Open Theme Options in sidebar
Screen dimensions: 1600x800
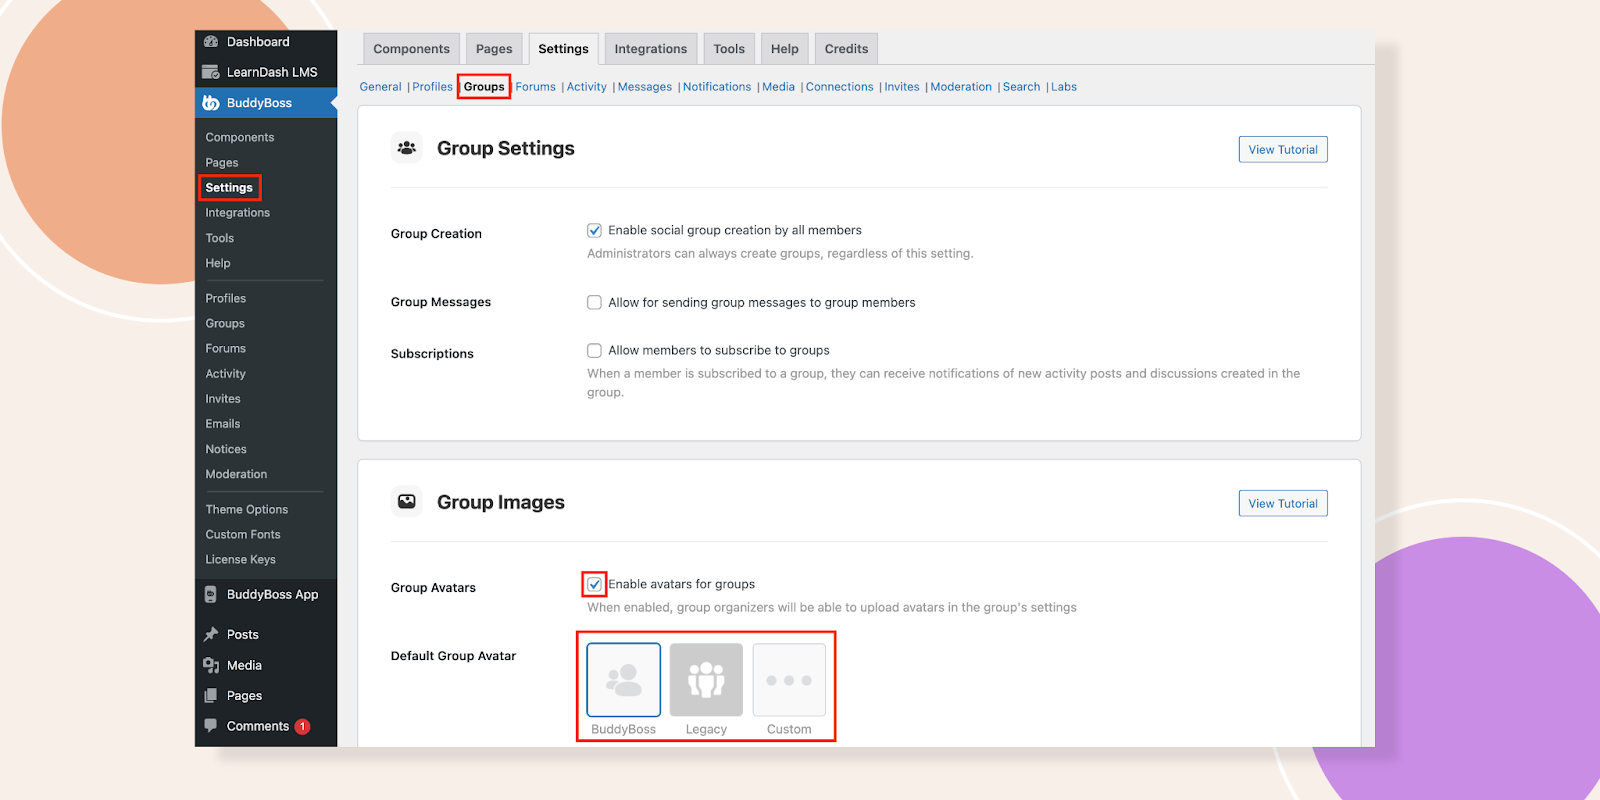click(x=247, y=509)
